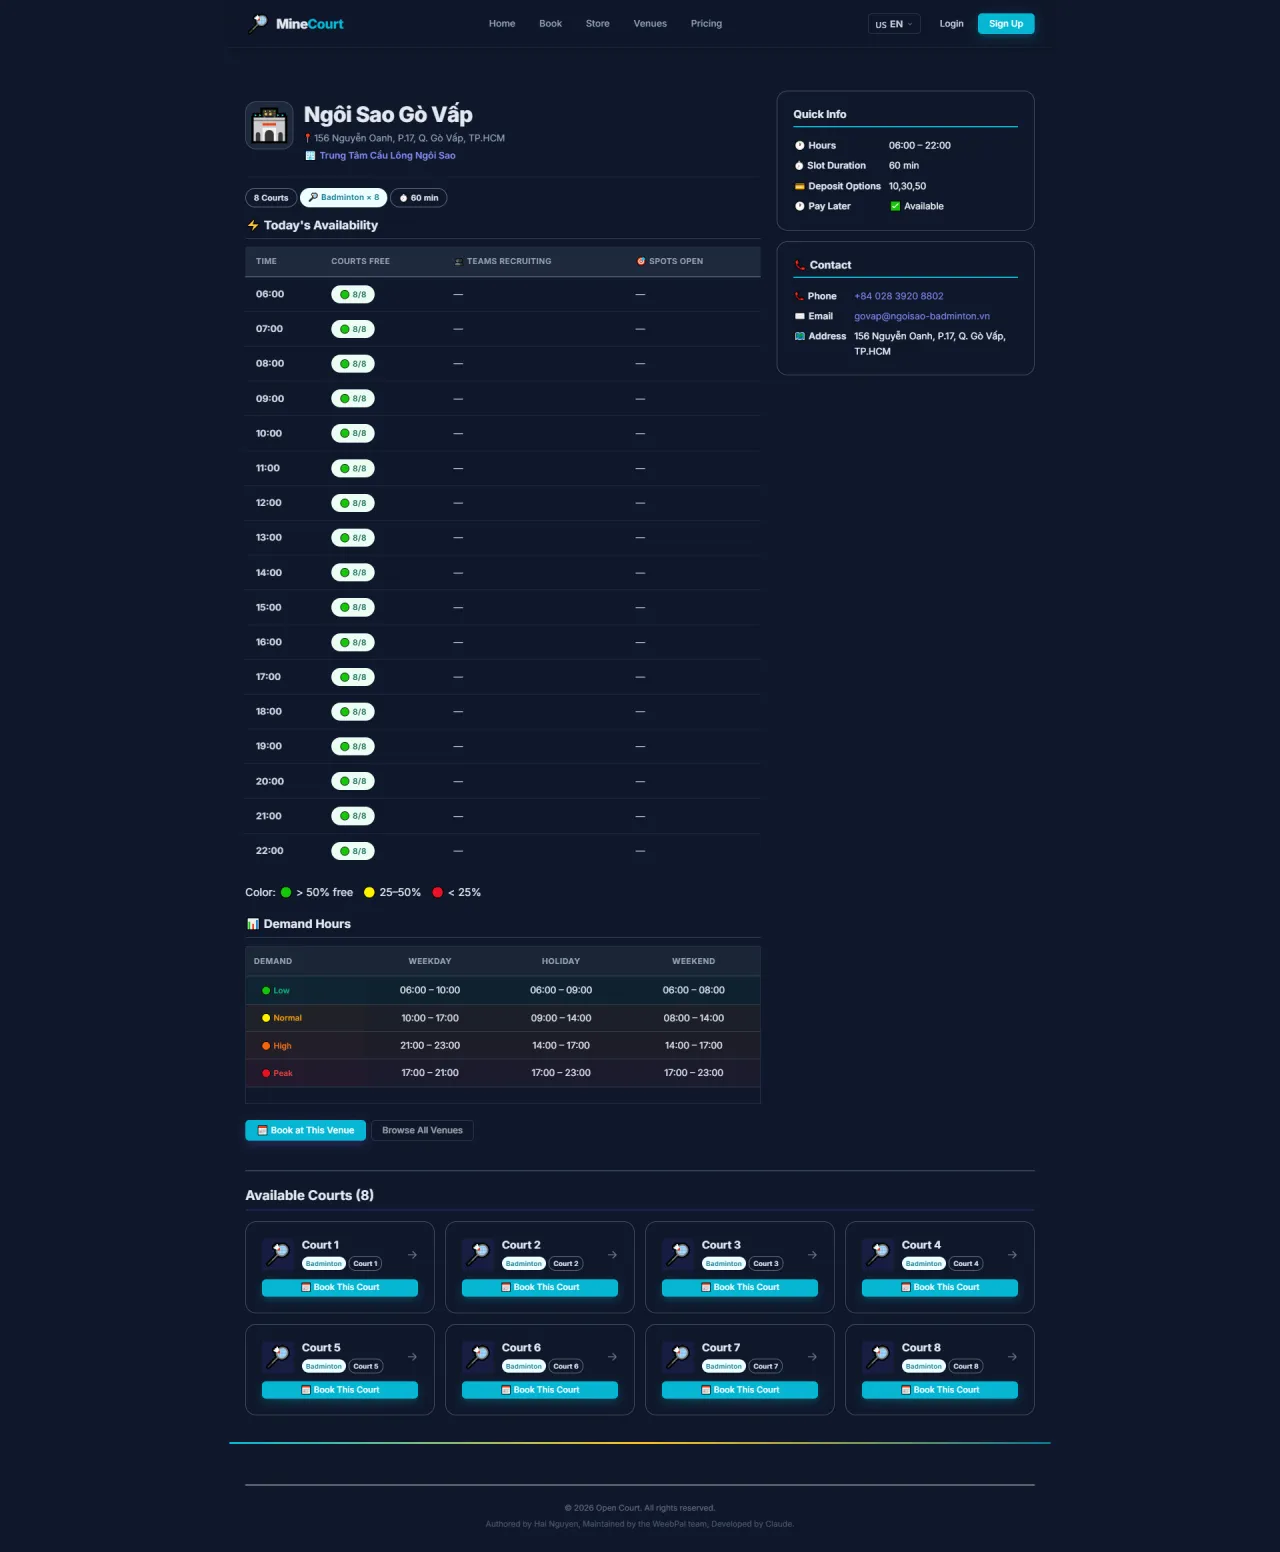Viewport: 1280px width, 1552px height.
Task: Open the EN language dropdown
Action: tap(894, 24)
